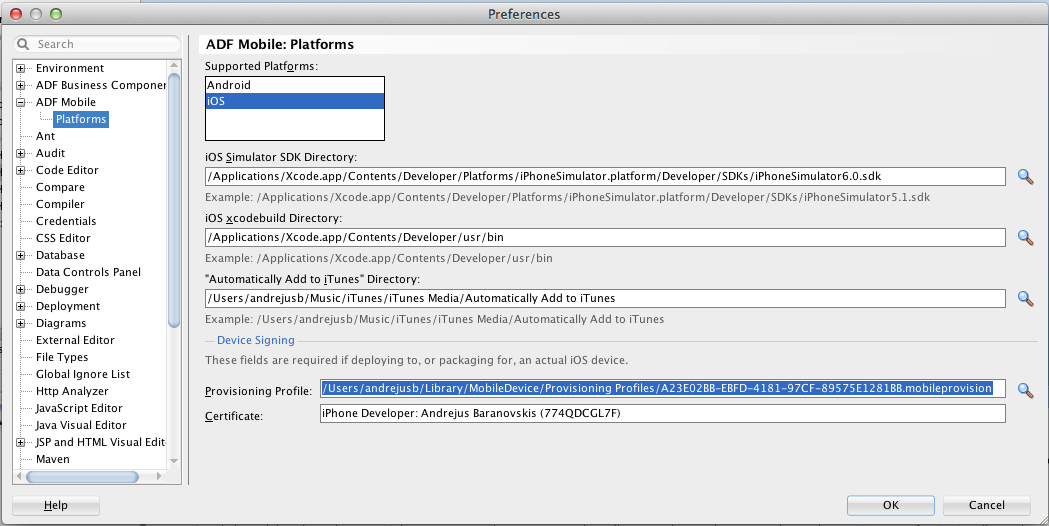
Task: Click the category tree vertical scrollbar
Action: click(174, 200)
